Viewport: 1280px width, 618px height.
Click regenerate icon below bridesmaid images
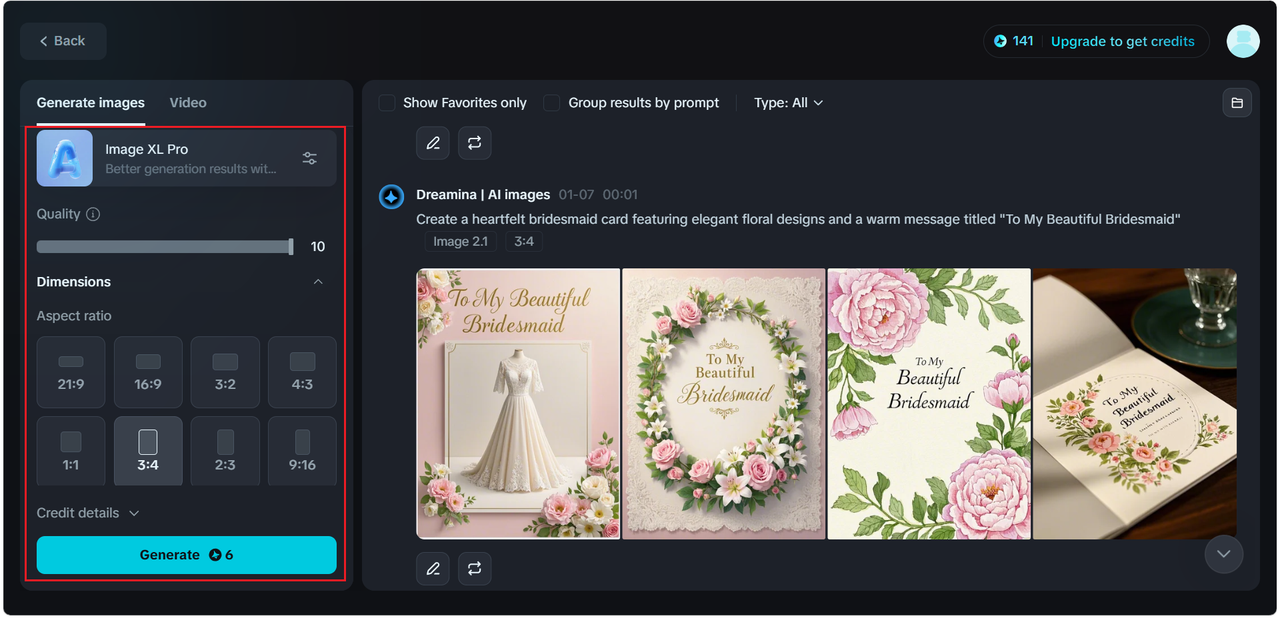[x=475, y=569]
